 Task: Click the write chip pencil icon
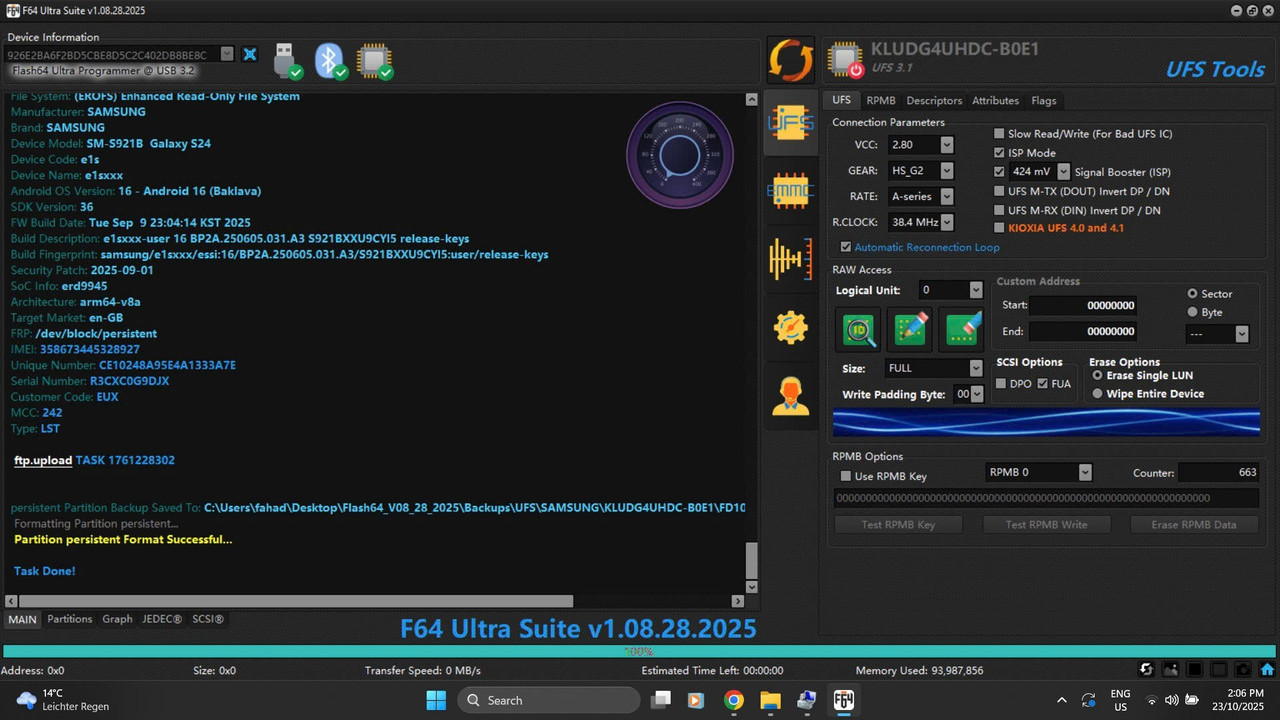(x=911, y=330)
